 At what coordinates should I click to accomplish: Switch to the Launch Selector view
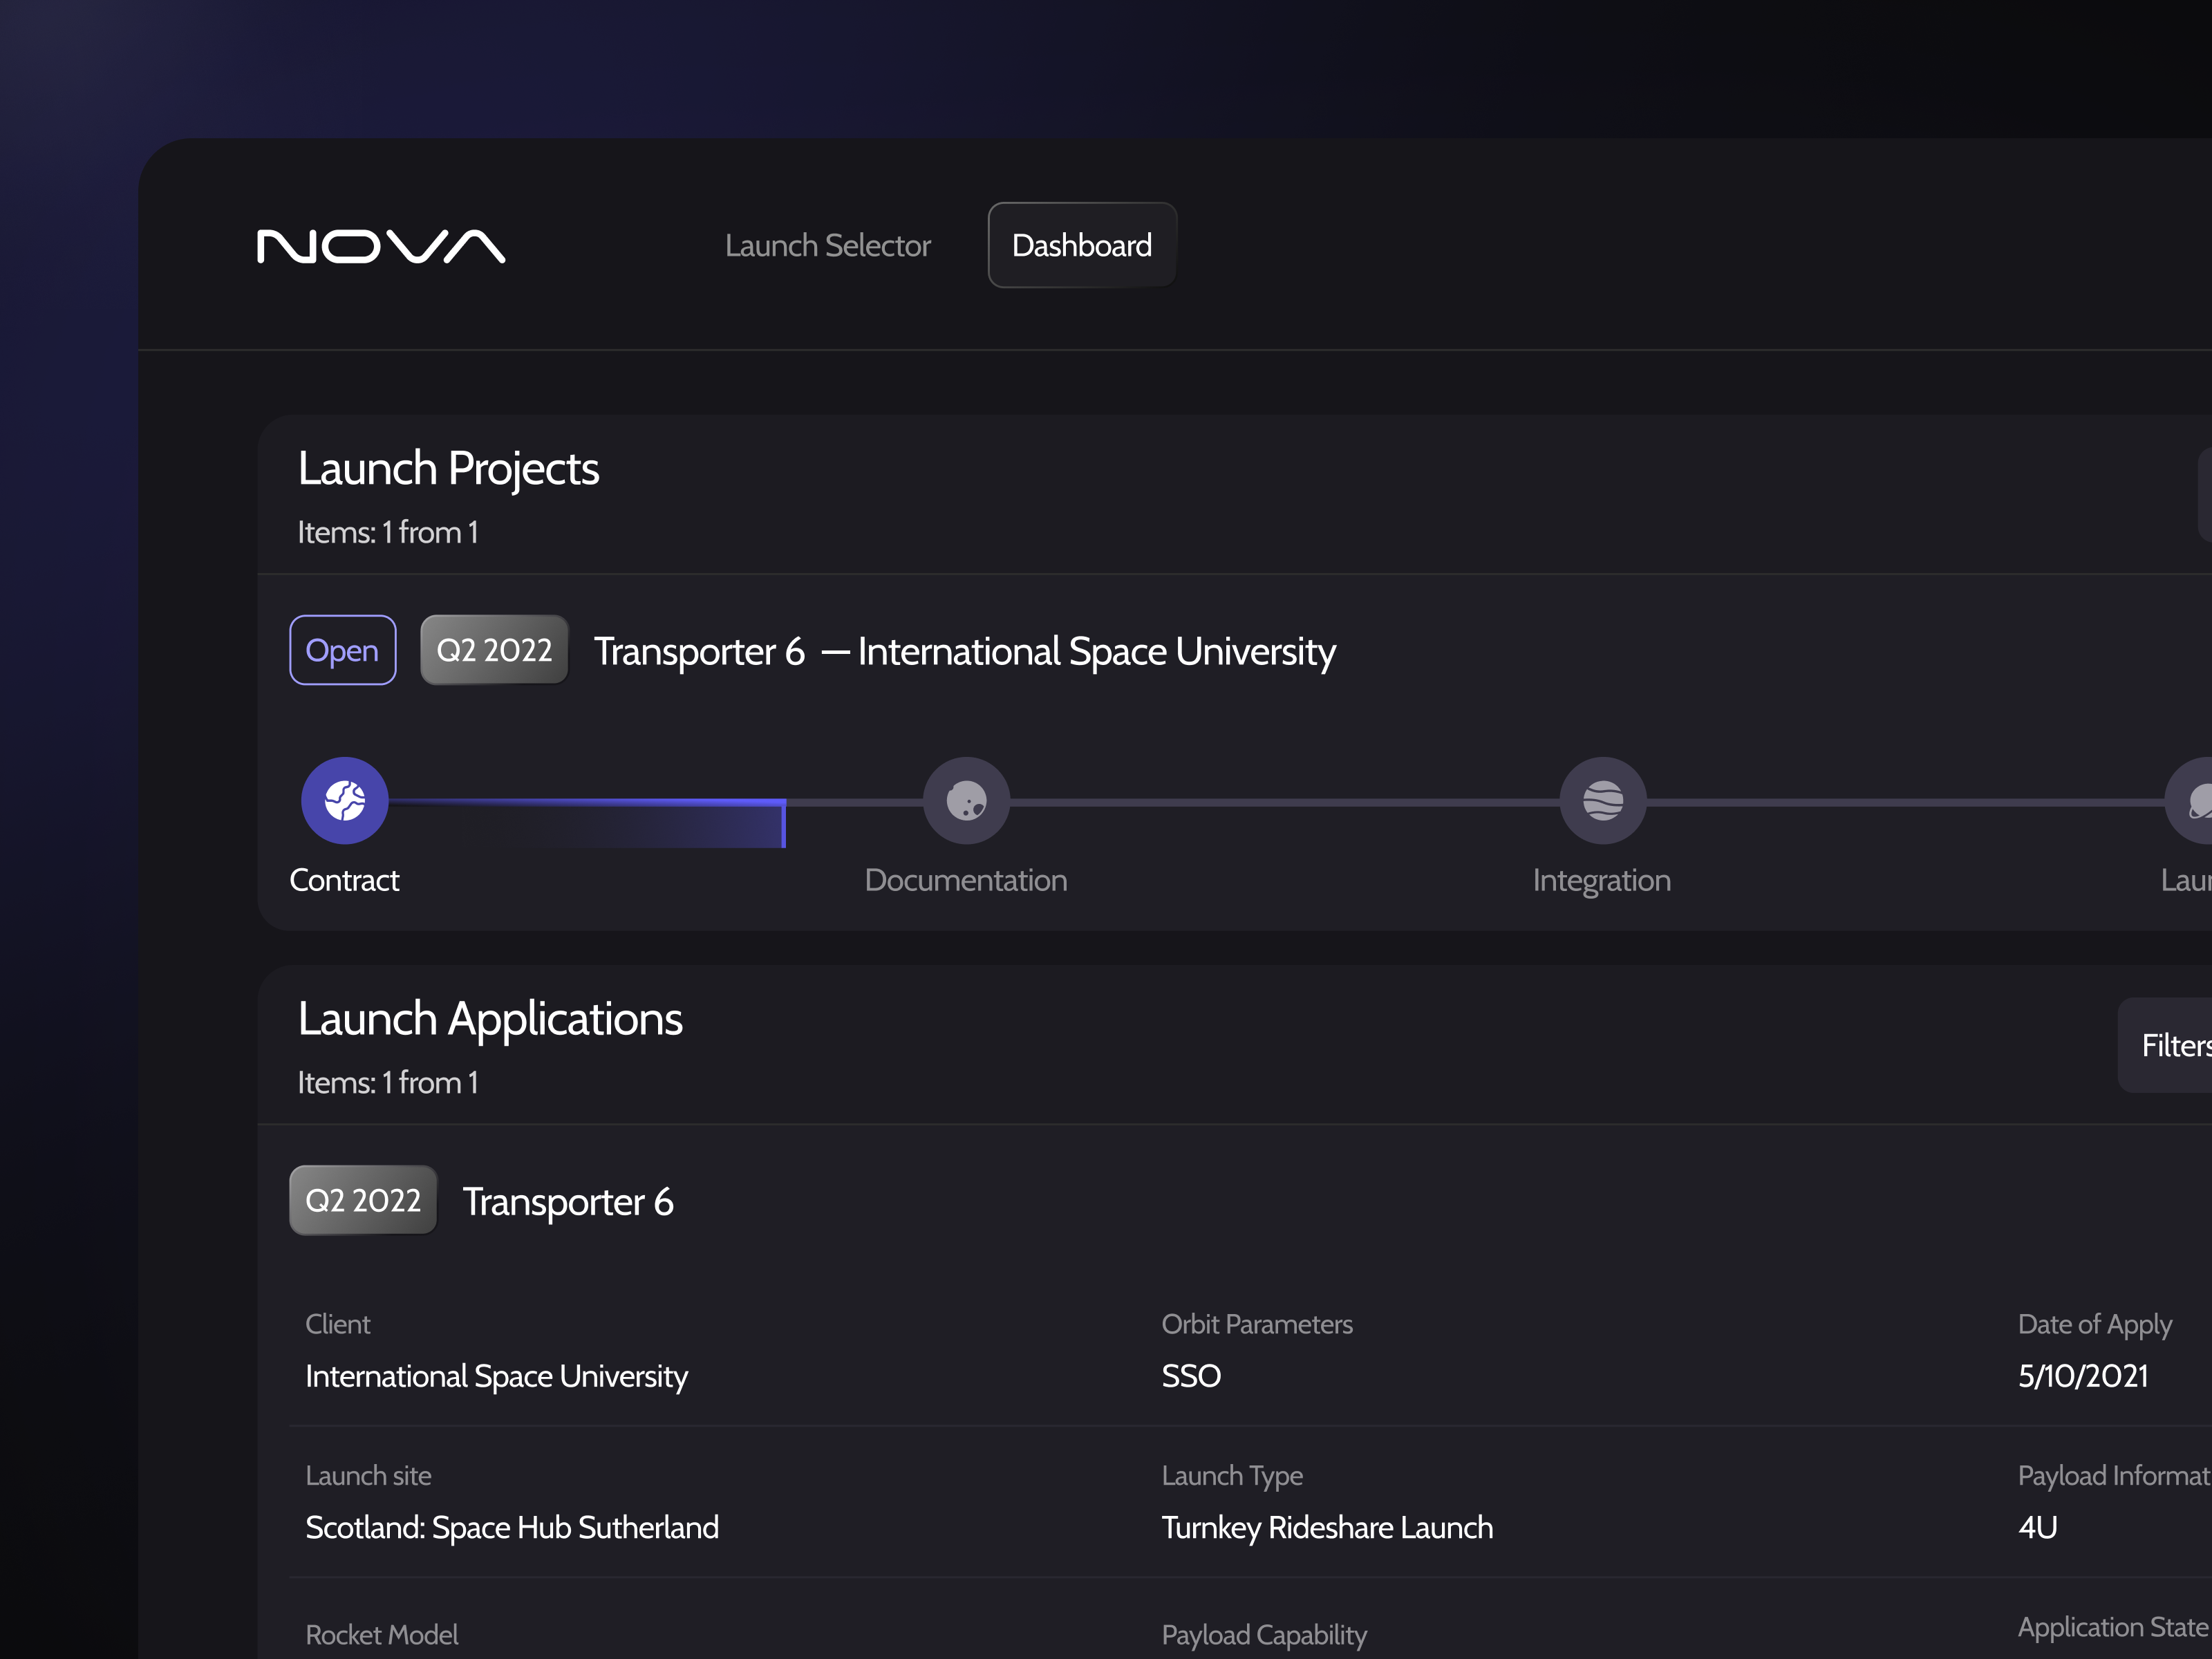coord(828,245)
